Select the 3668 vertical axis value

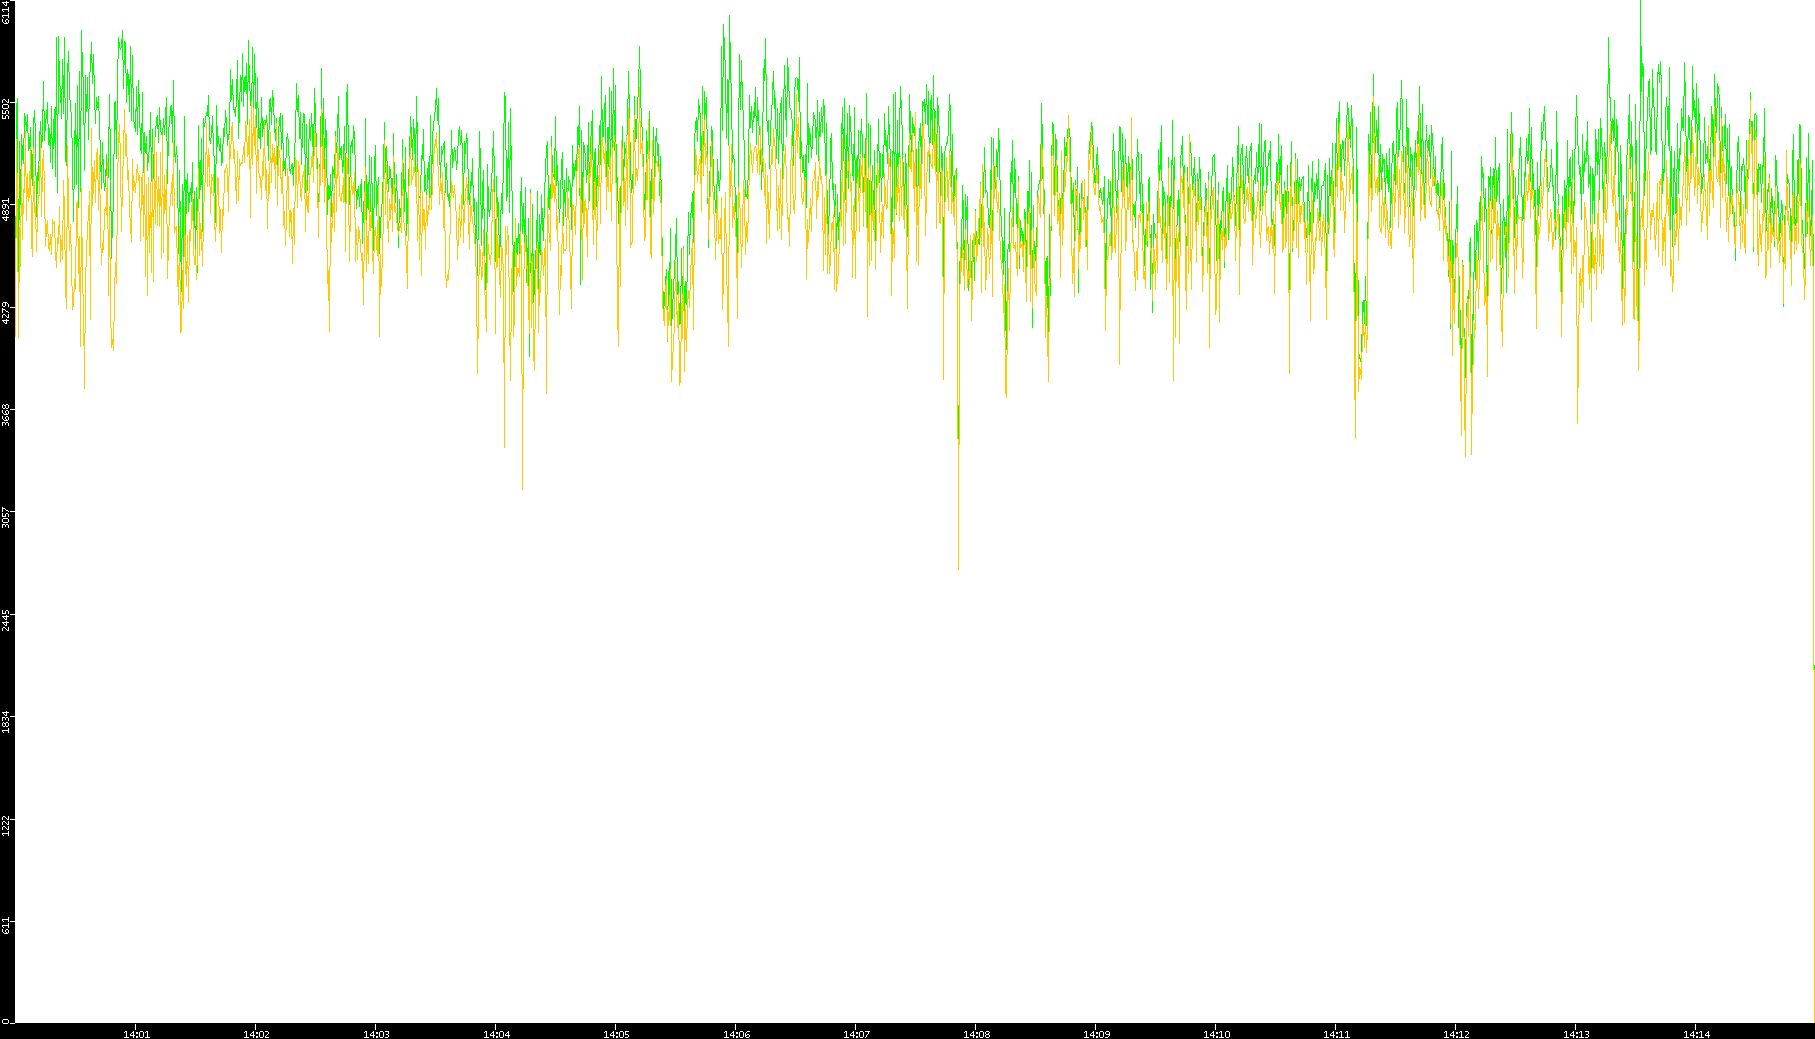(x=7, y=414)
